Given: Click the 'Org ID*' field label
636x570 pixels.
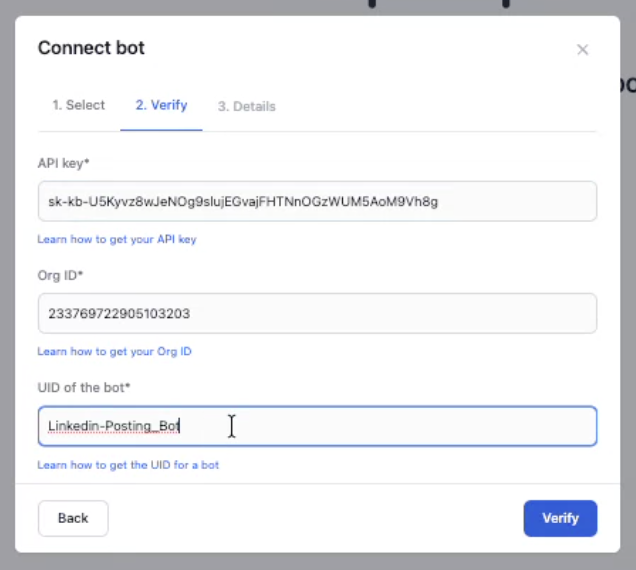Looking at the screenshot, I should (x=60, y=274).
